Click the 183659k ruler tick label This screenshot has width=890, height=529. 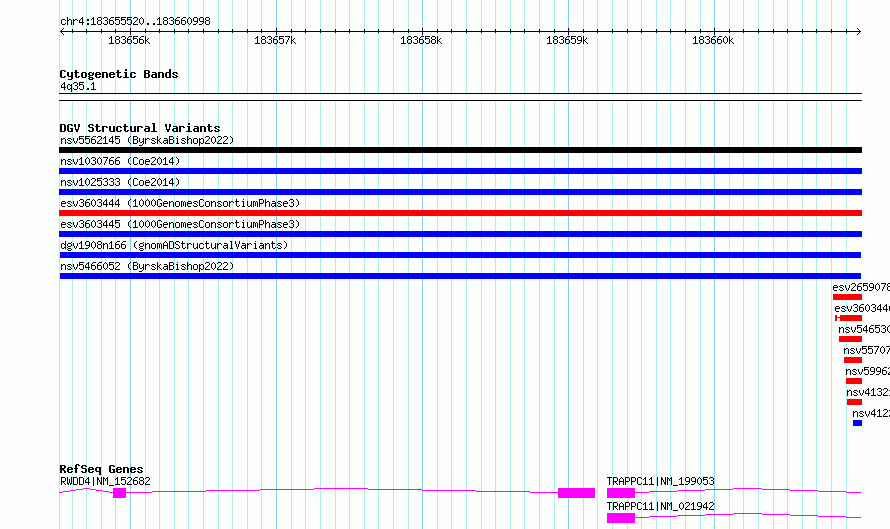(x=567, y=41)
